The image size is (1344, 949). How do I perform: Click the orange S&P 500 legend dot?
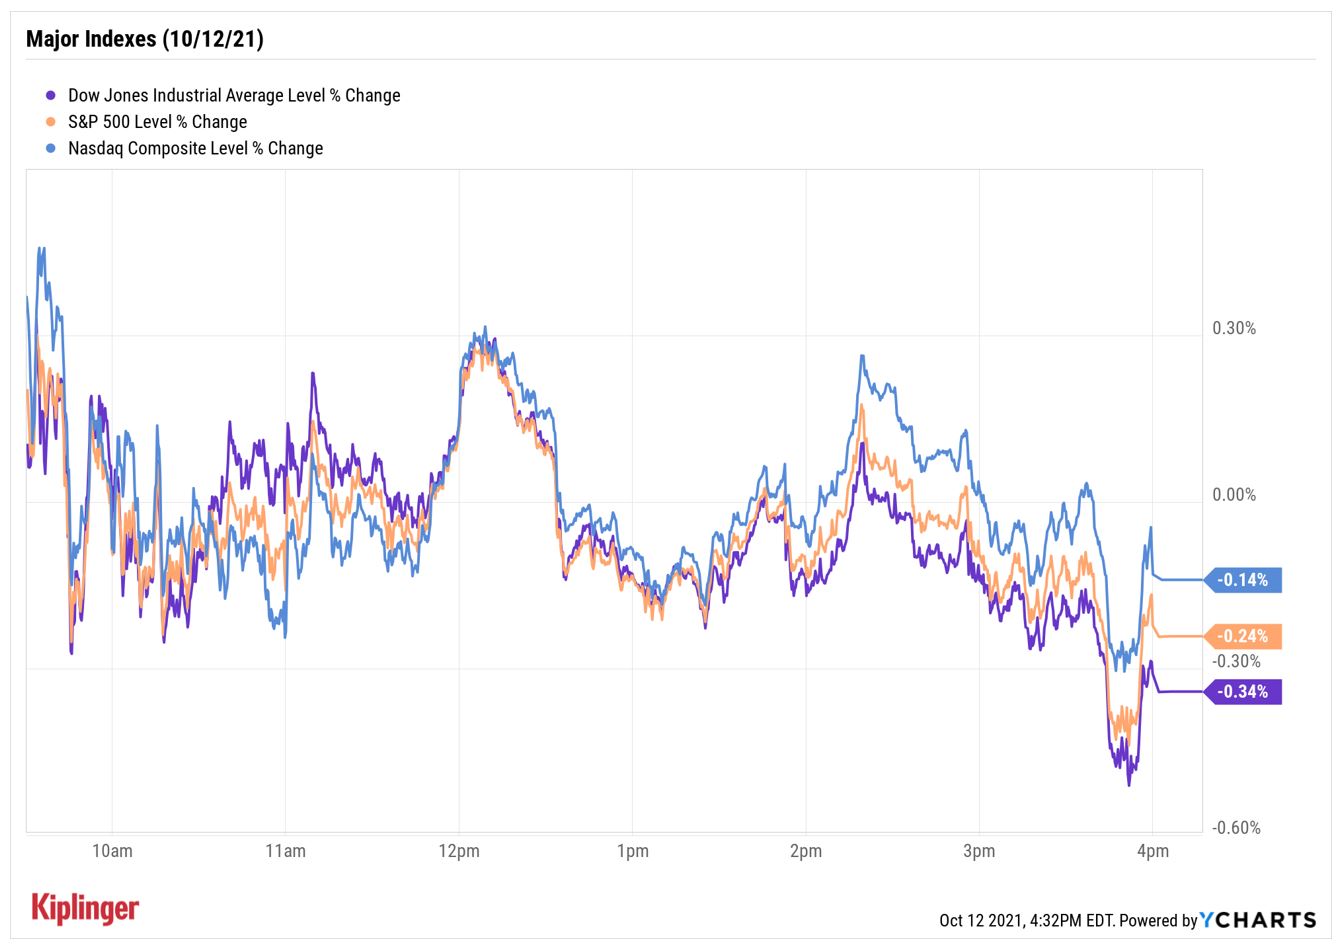tap(50, 122)
